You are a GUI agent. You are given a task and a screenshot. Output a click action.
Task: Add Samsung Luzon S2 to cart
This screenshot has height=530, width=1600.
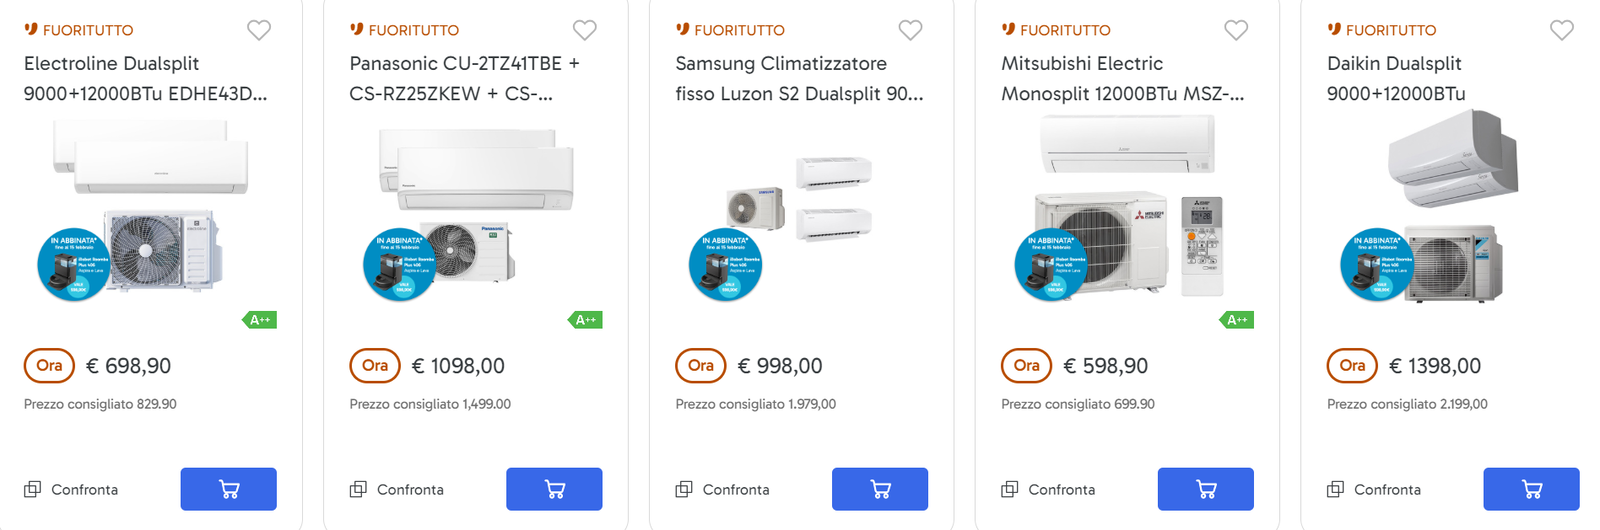click(880, 489)
